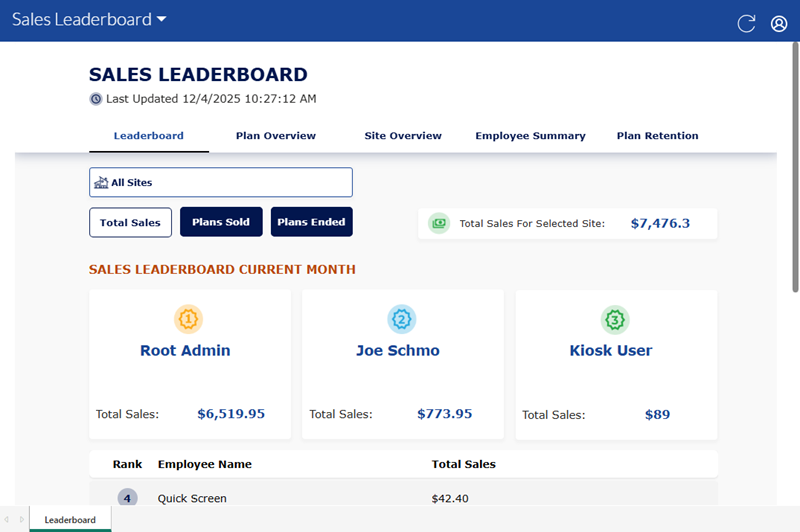Toggle the Plans Ended filter button
The image size is (800, 532).
[311, 222]
